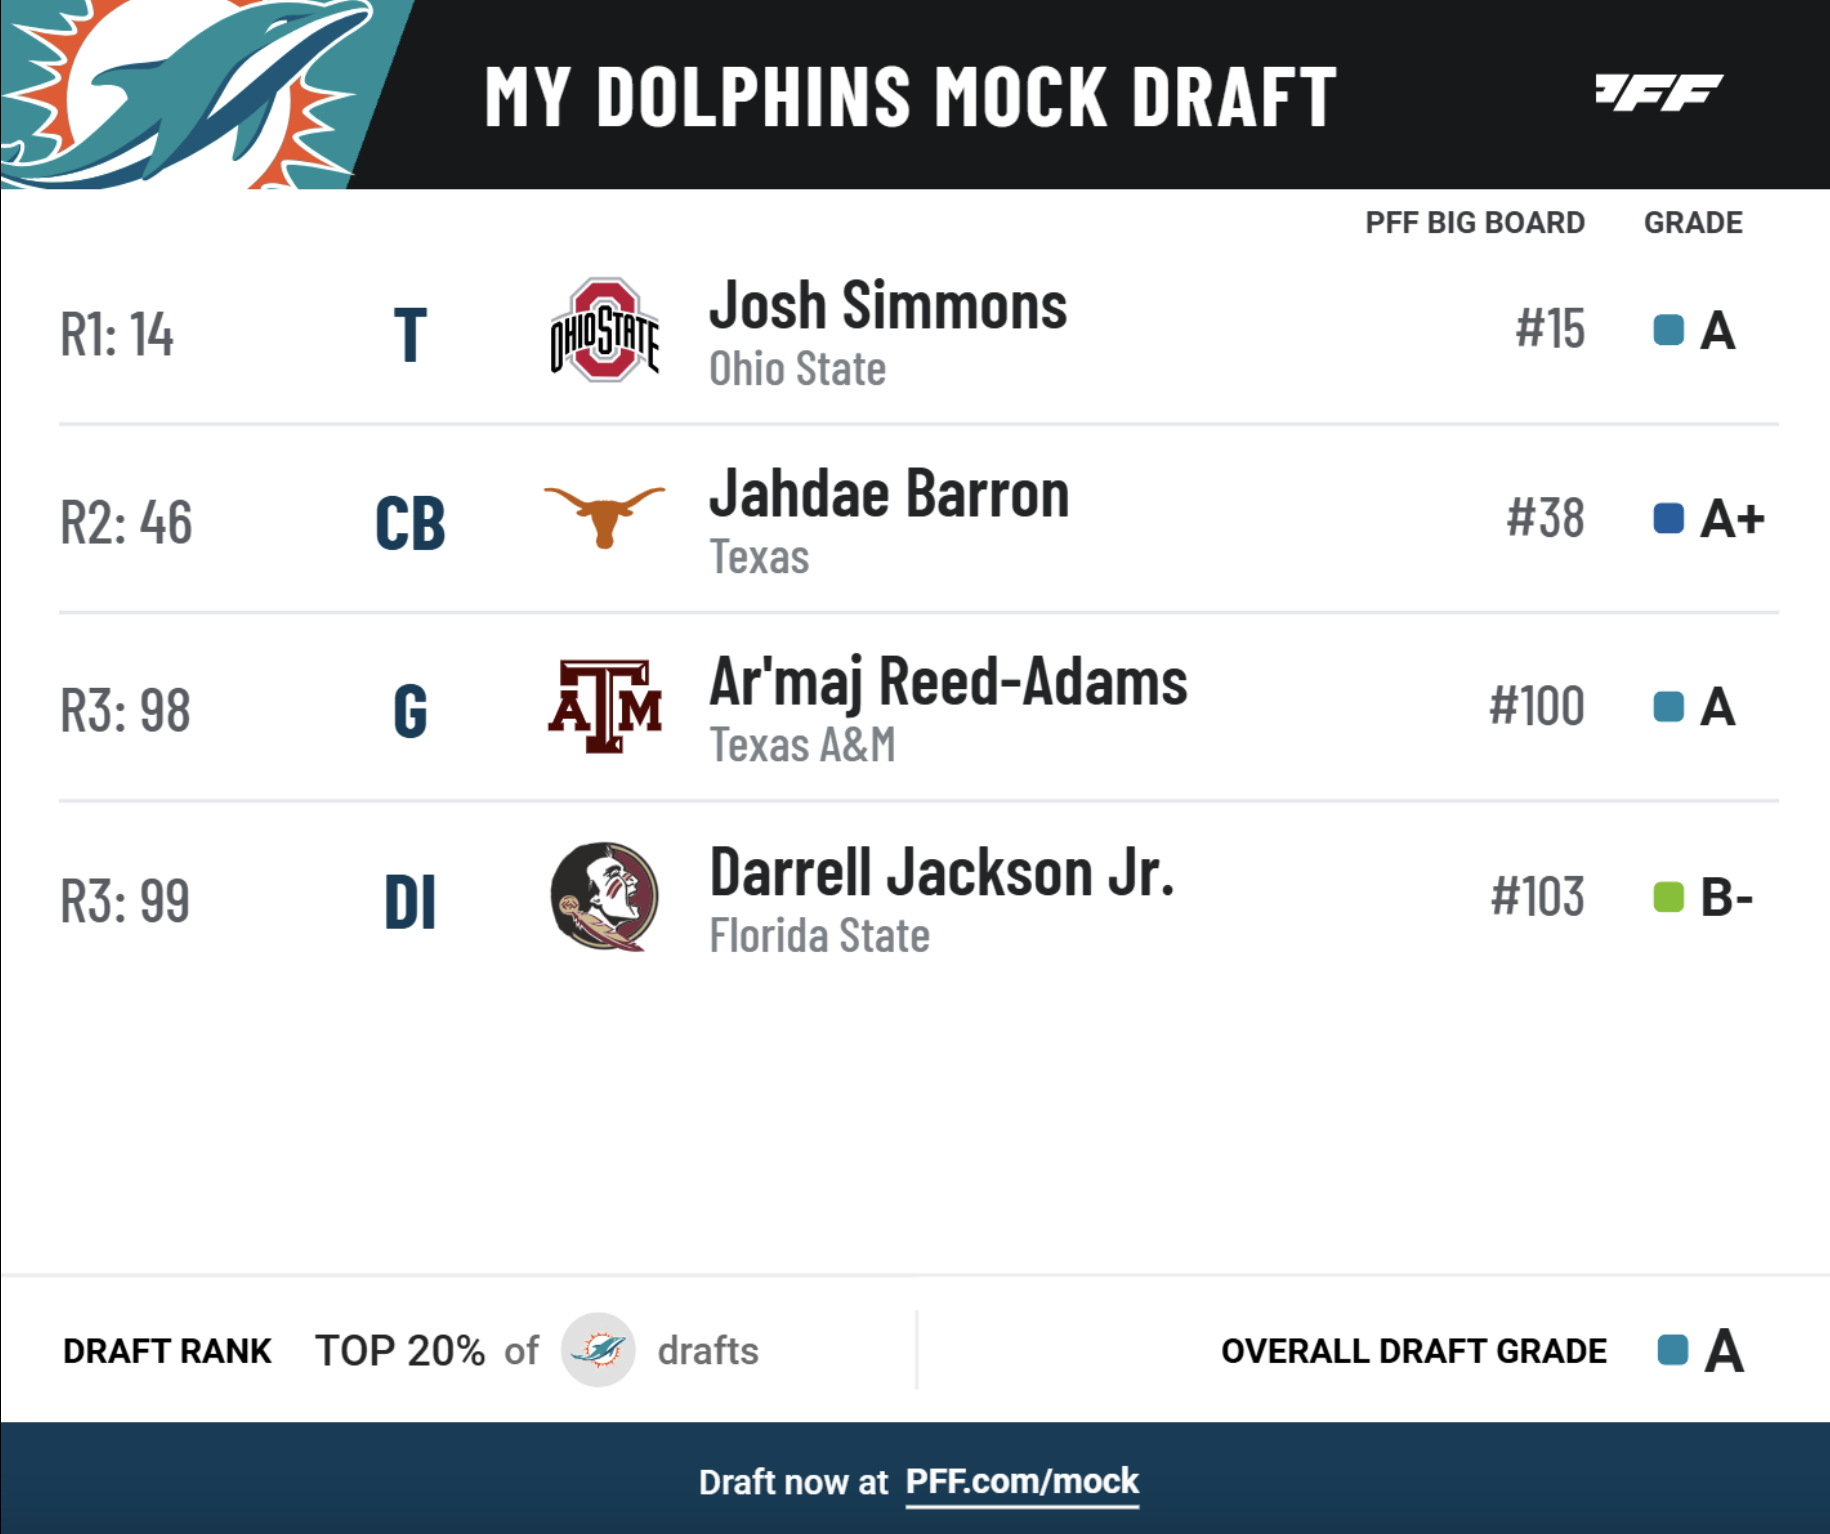The width and height of the screenshot is (1830, 1534).
Task: Click the GRADE column header
Action: point(1693,222)
